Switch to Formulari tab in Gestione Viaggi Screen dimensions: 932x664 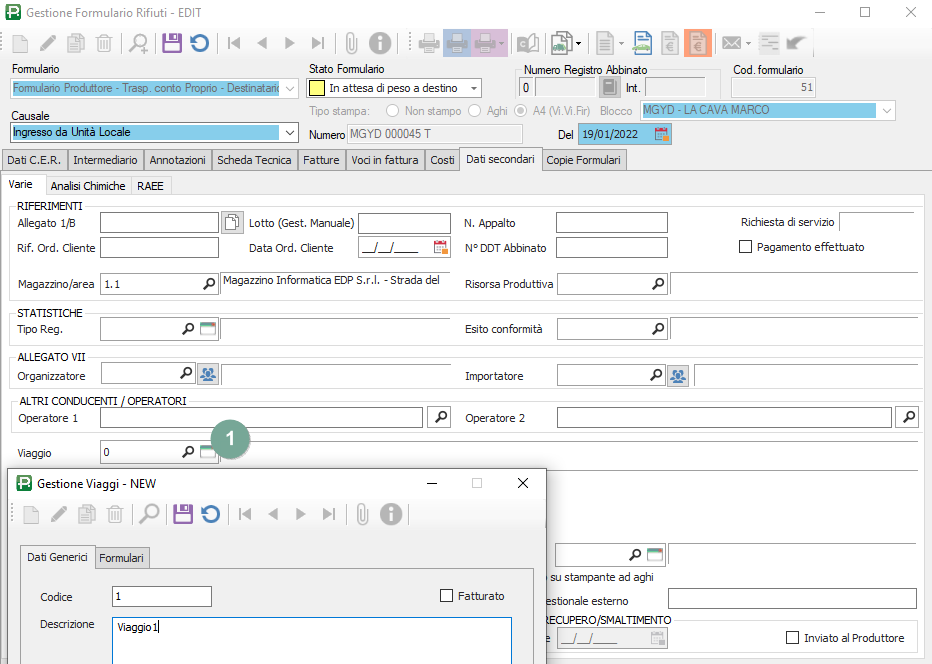(121, 558)
